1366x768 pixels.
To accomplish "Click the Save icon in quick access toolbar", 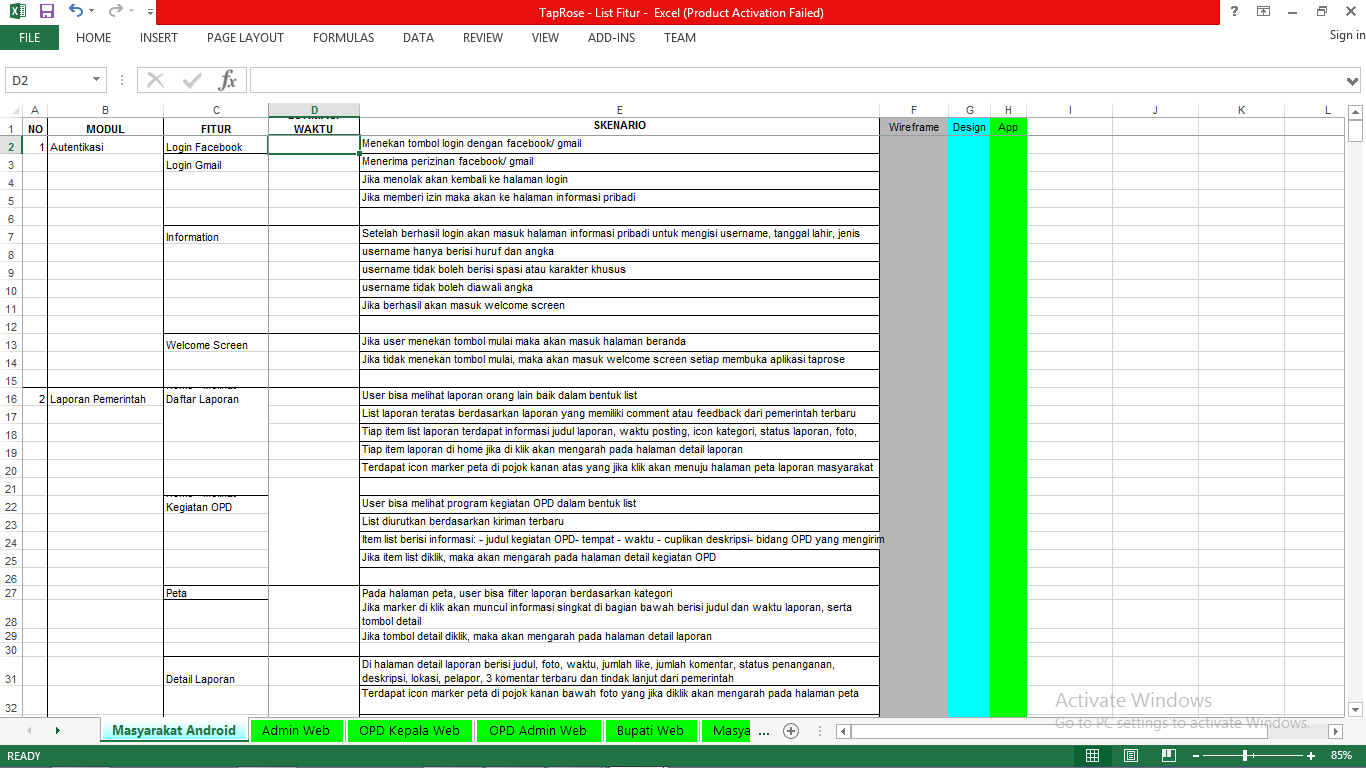I will click(46, 11).
